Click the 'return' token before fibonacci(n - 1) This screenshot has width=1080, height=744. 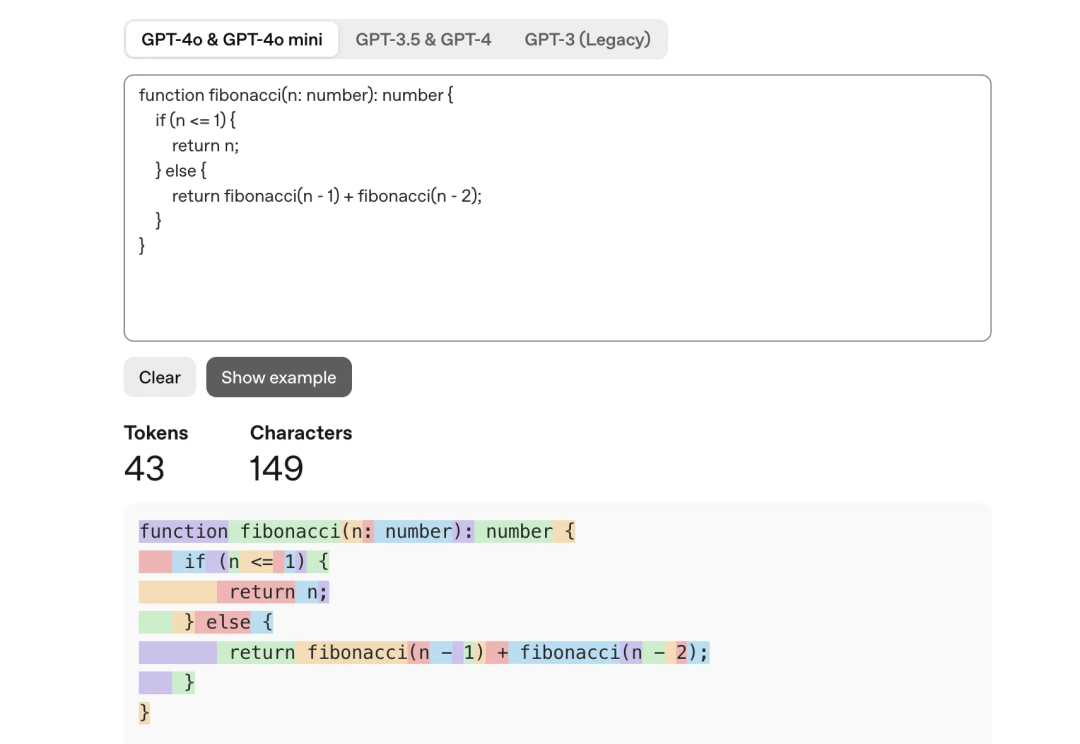[256, 652]
